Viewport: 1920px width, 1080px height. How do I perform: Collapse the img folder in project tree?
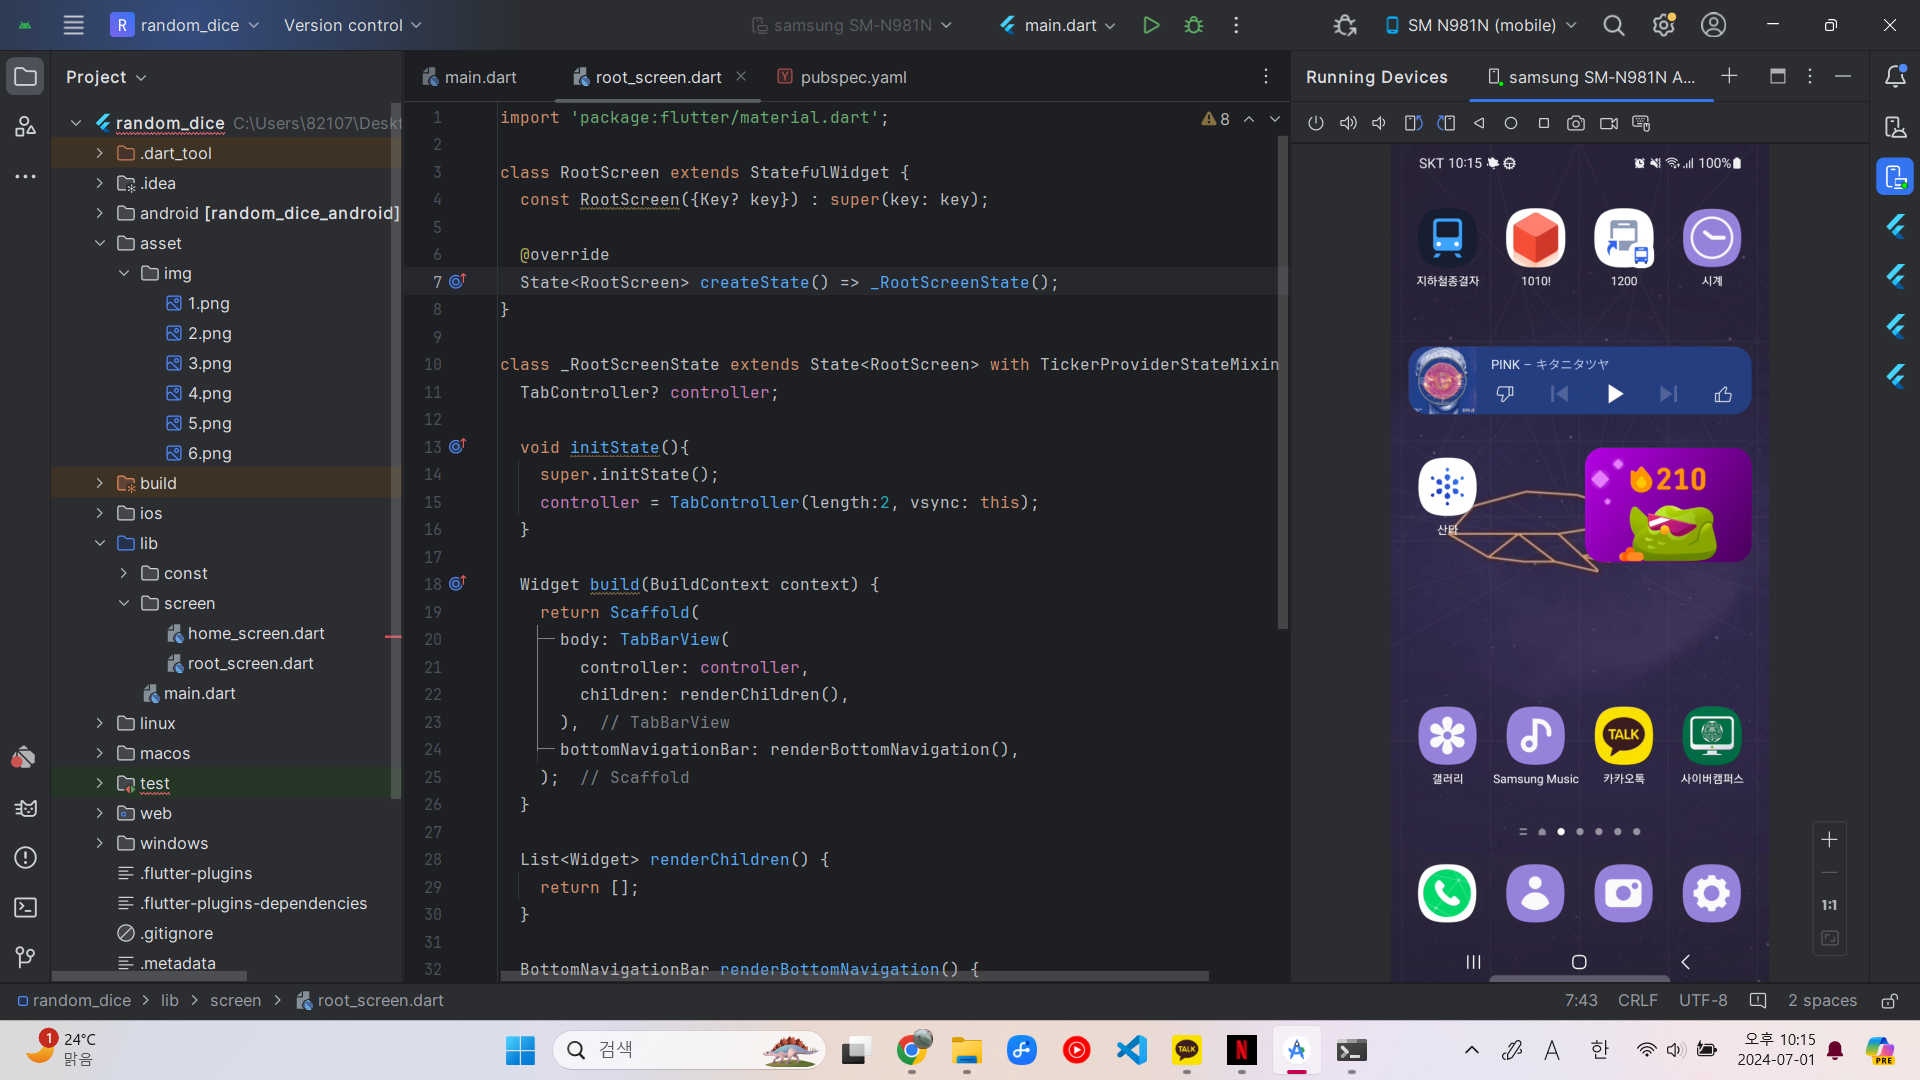(124, 273)
